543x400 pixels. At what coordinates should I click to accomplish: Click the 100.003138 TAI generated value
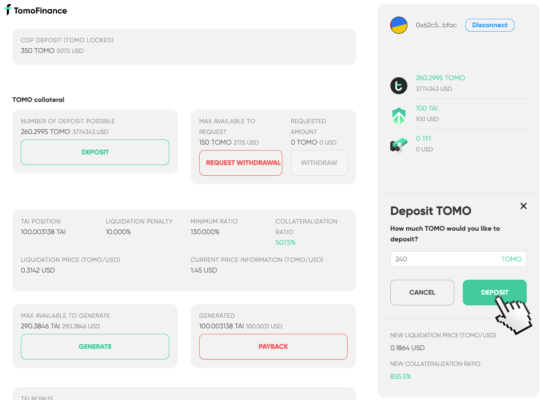tap(222, 326)
